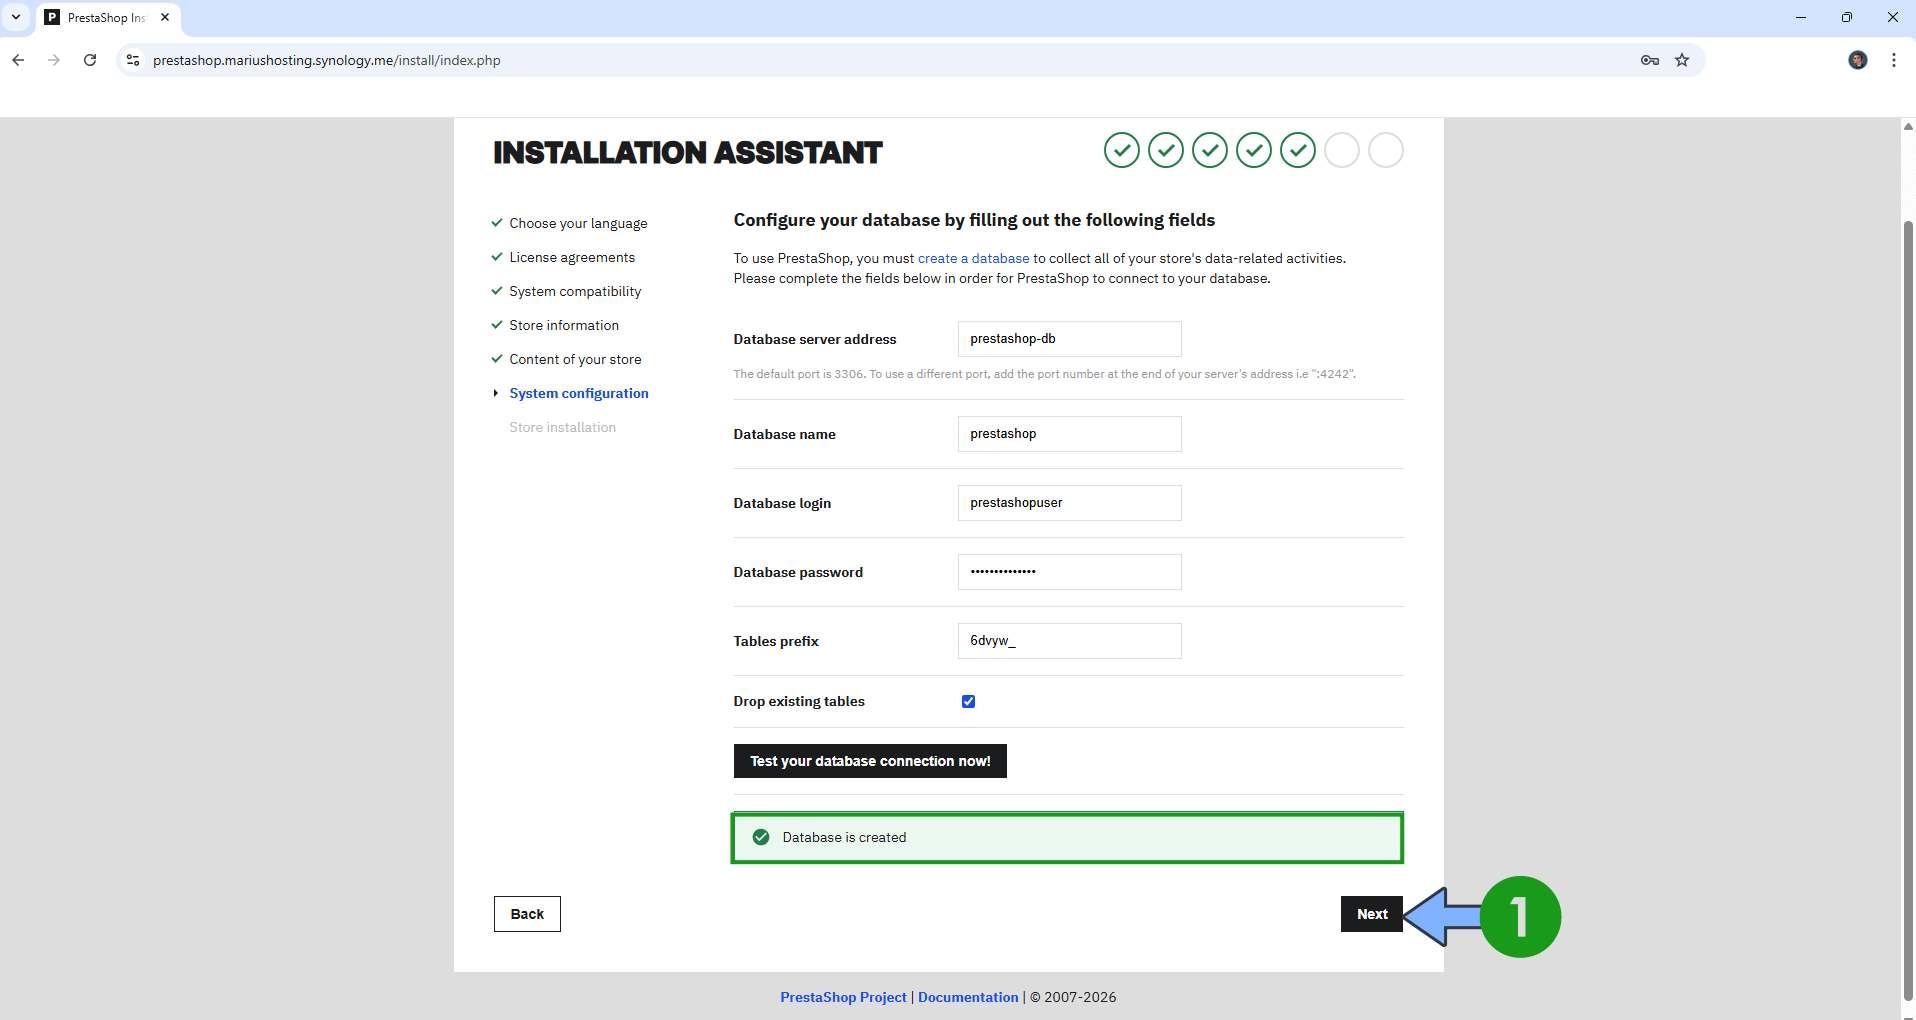Open Chrome's three-dot menu
1916x1020 pixels.
[x=1892, y=60]
